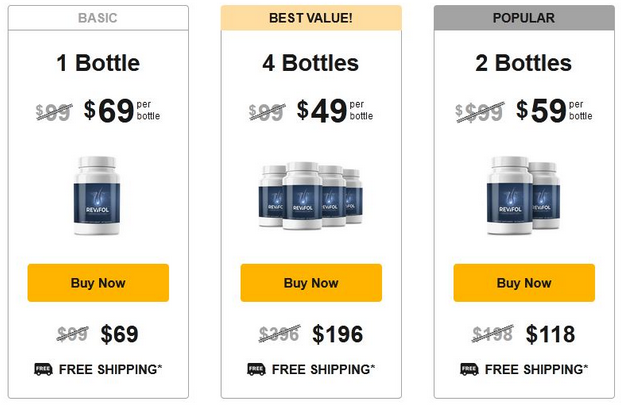Click the "2 Bottles" heading
The height and width of the screenshot is (416, 621).
[x=524, y=65]
